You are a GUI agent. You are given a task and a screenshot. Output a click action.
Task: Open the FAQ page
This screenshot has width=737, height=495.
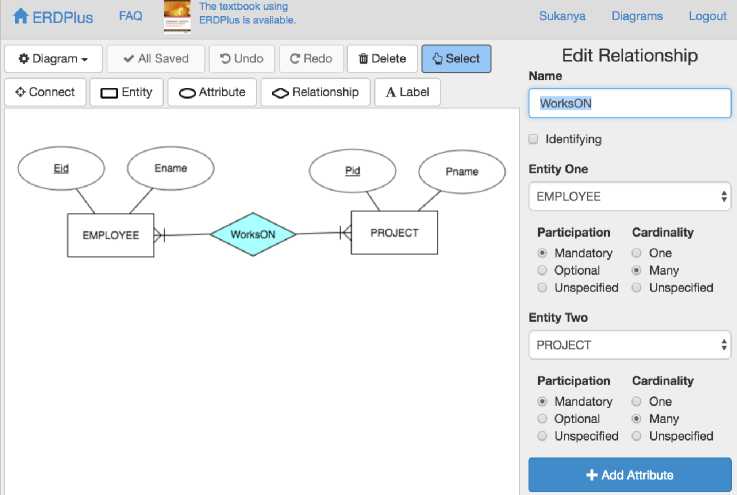point(130,16)
